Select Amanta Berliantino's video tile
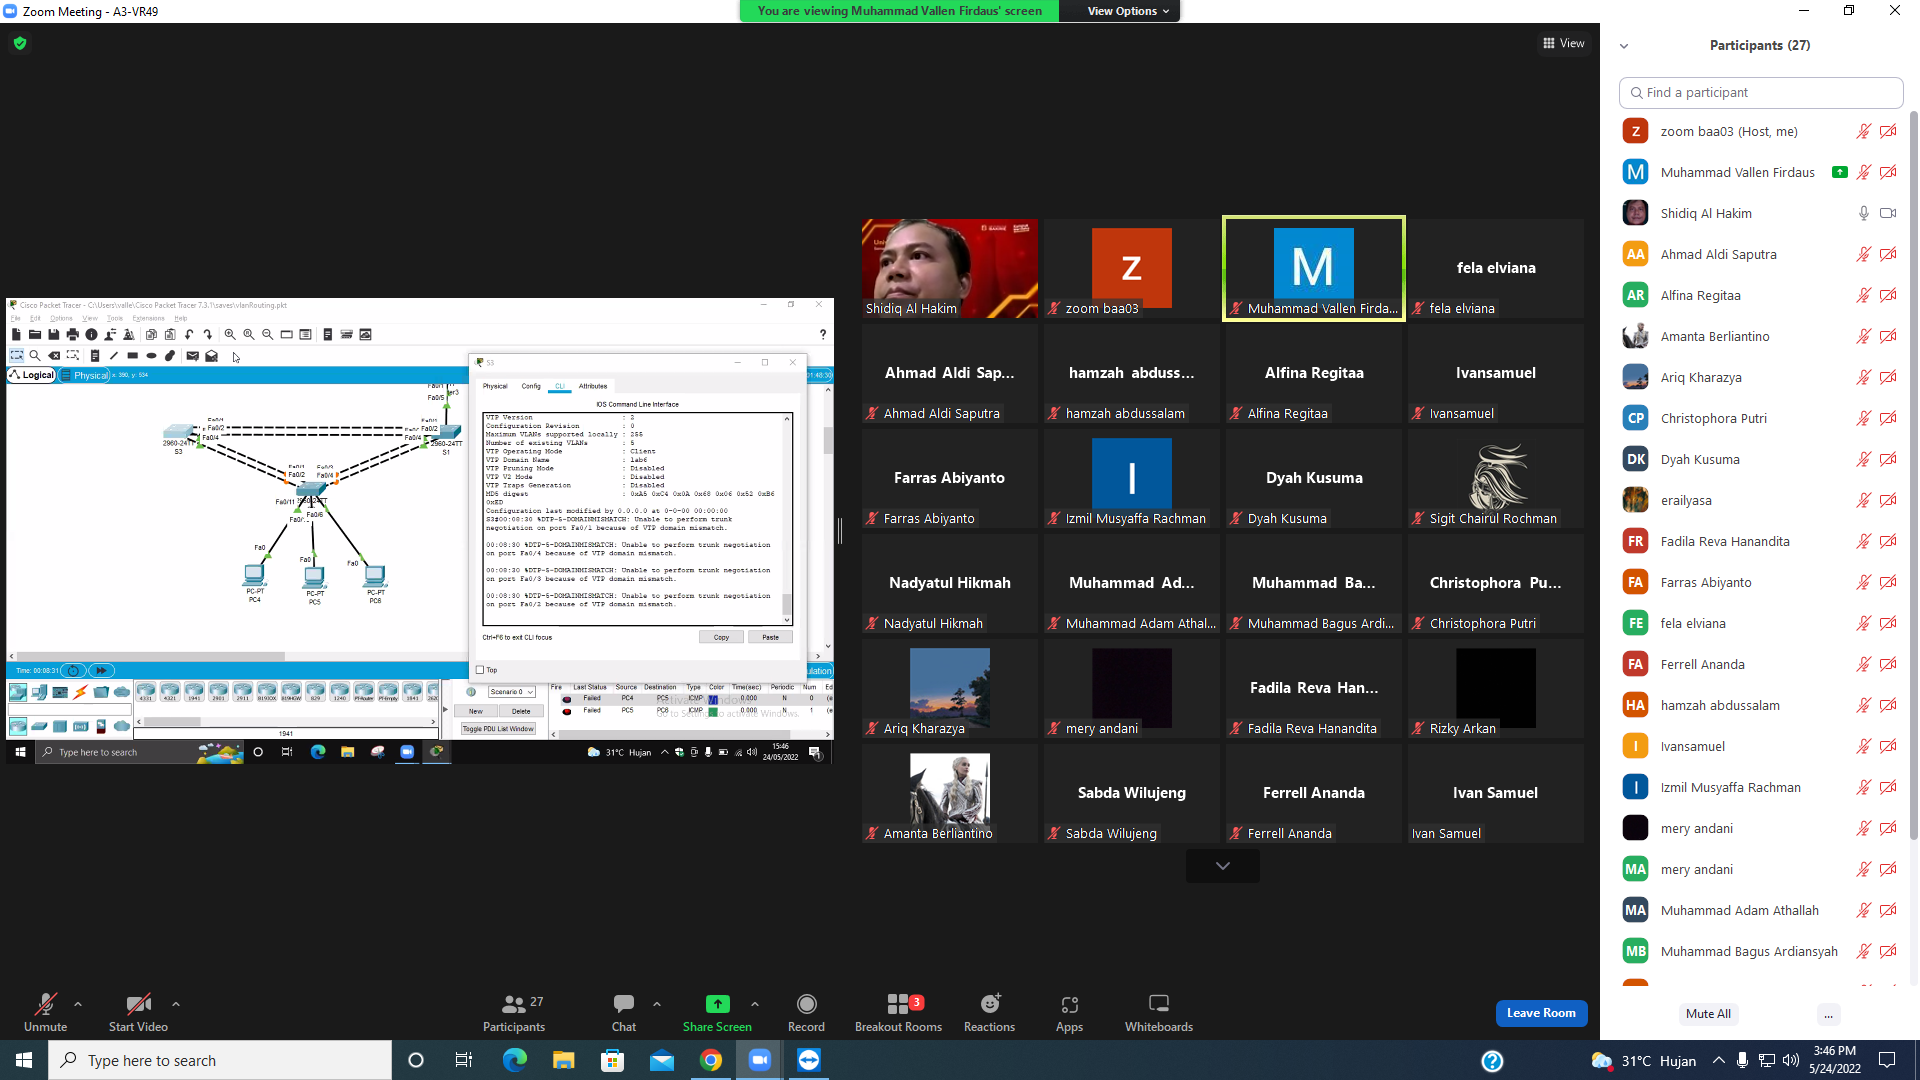The image size is (1920, 1080). (950, 793)
